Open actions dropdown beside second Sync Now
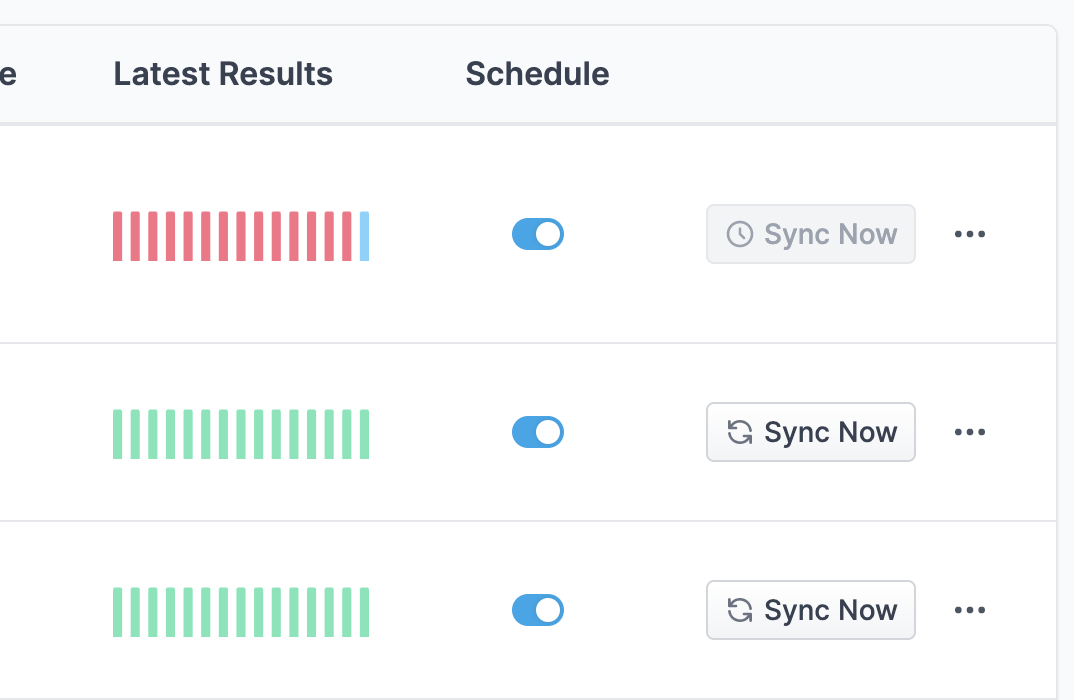The image size is (1074, 700). [x=969, y=432]
